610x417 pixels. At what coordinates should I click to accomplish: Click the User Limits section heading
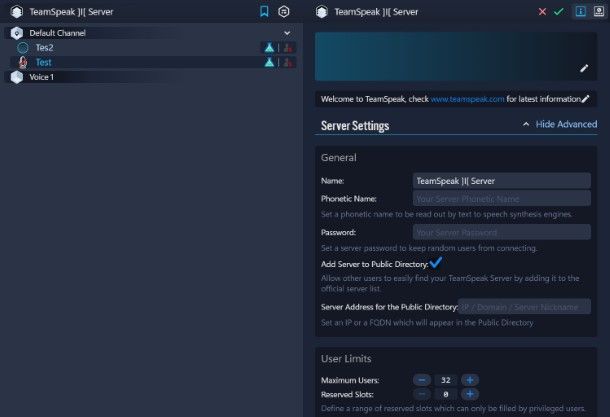pyautogui.click(x=346, y=359)
